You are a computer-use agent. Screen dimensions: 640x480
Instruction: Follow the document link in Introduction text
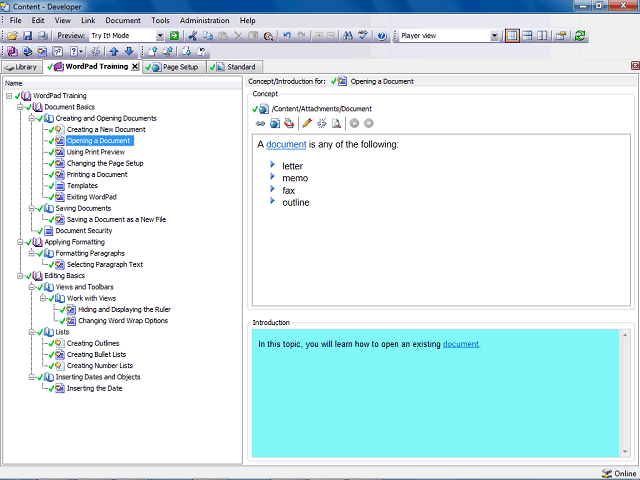(460, 344)
